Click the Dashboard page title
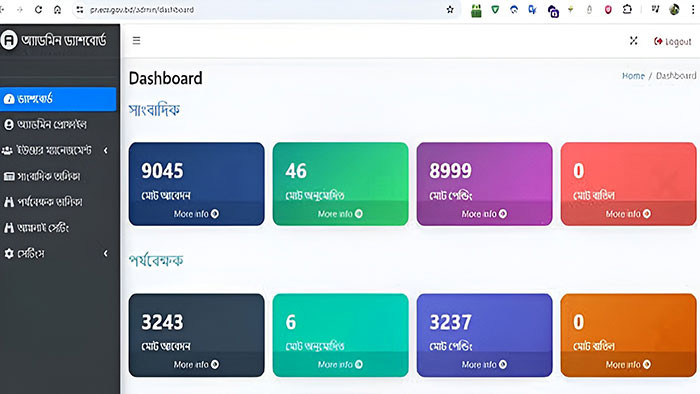 click(166, 79)
